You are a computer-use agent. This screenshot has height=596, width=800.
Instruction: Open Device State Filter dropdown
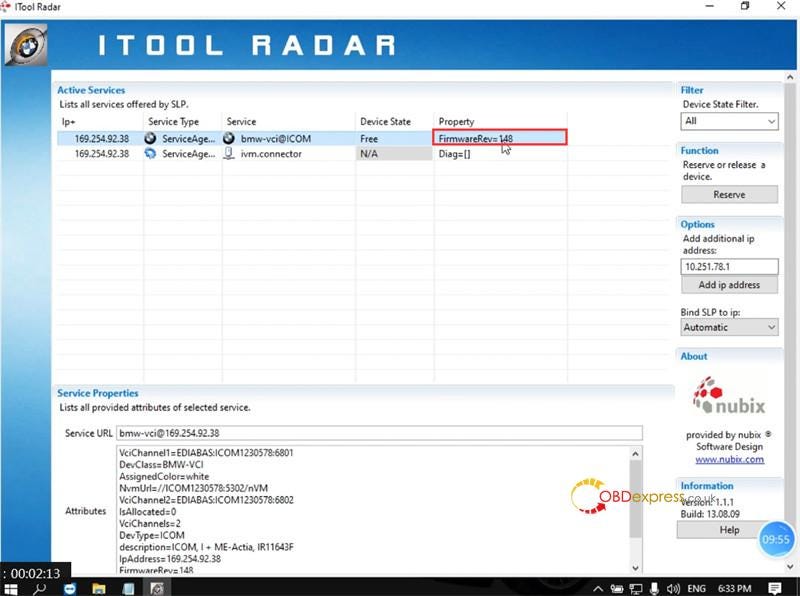point(729,121)
